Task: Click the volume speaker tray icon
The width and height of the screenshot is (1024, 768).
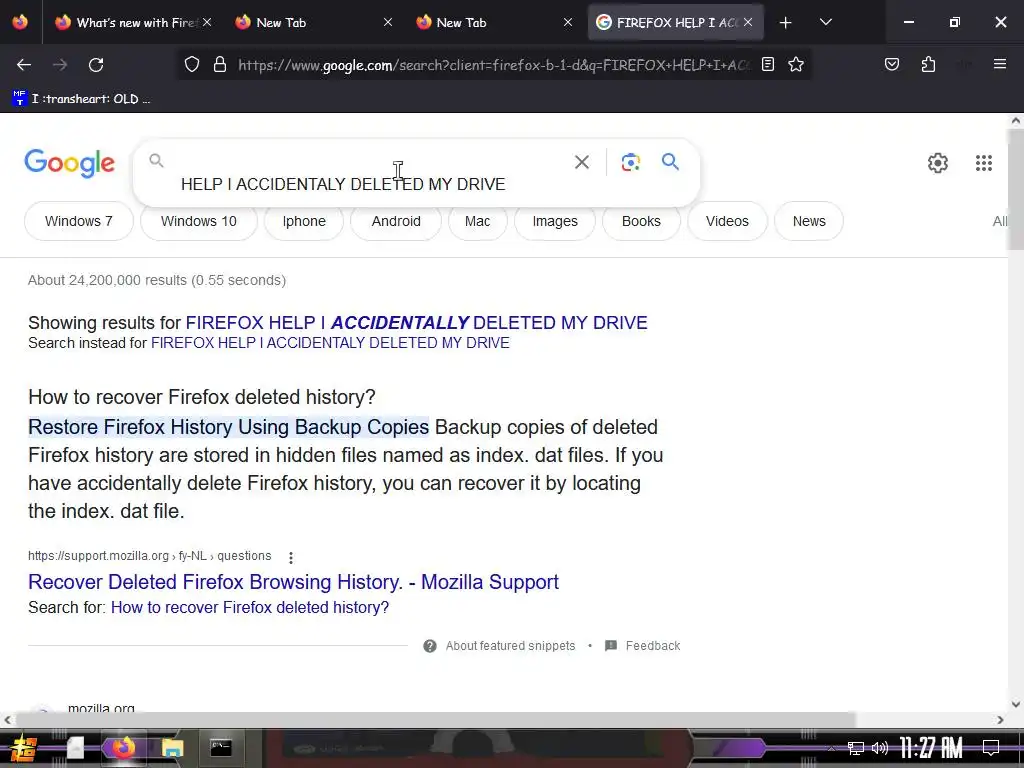Action: pos(880,748)
